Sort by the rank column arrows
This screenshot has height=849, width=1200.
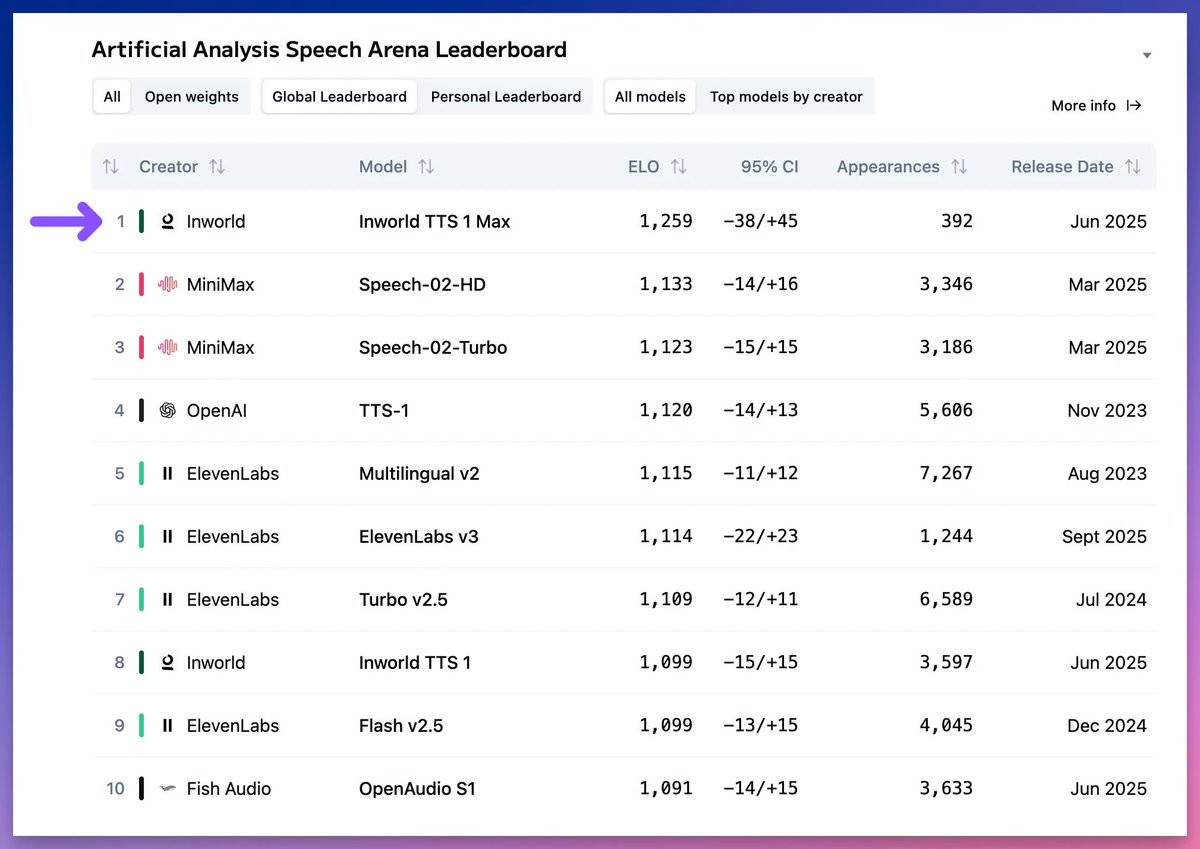pyautogui.click(x=111, y=167)
